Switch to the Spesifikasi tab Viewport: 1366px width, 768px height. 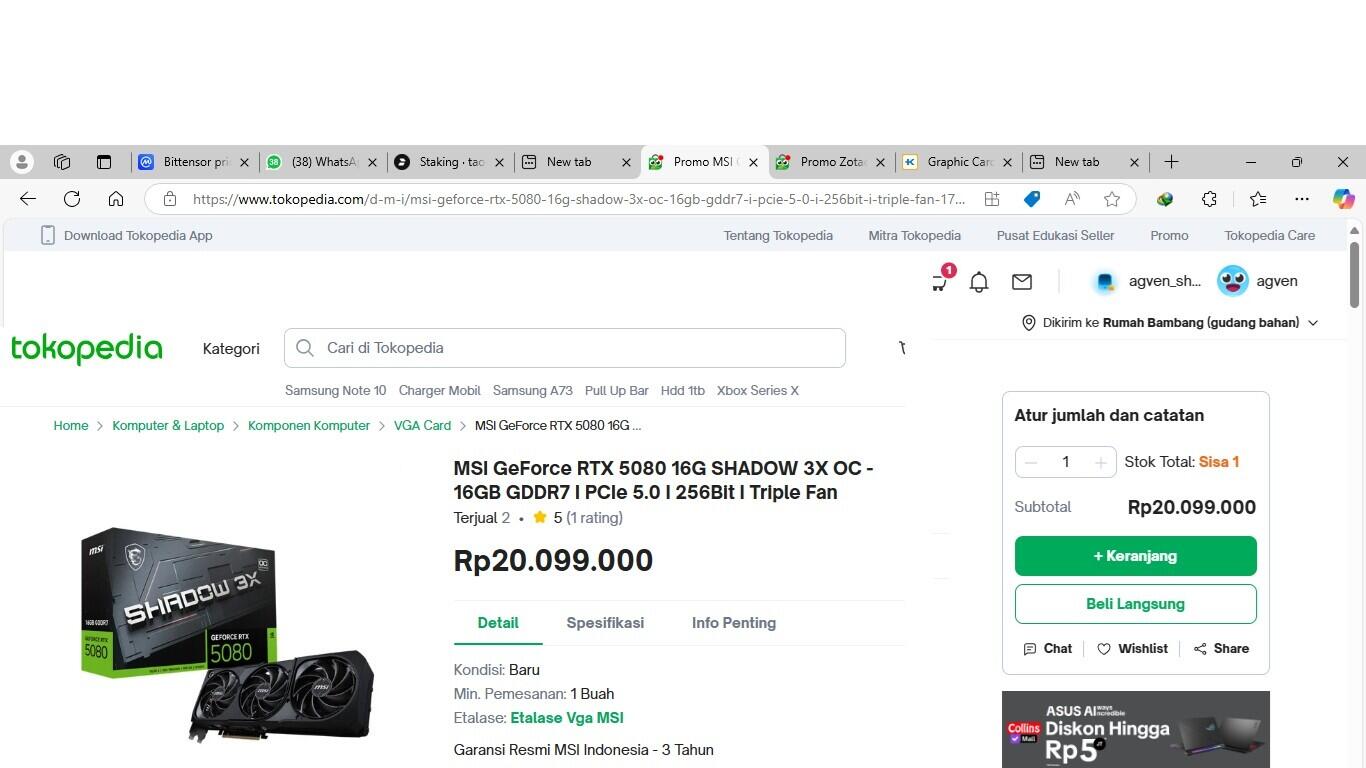(605, 623)
